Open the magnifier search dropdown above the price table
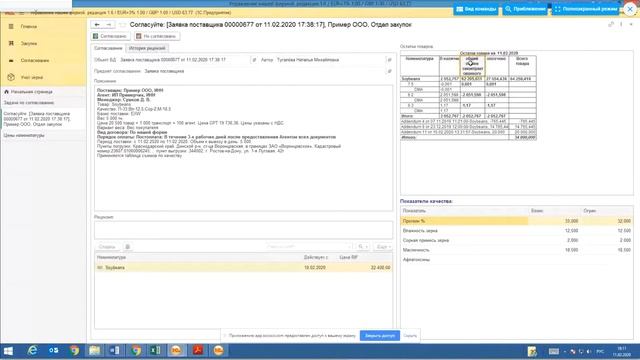 coord(362,247)
